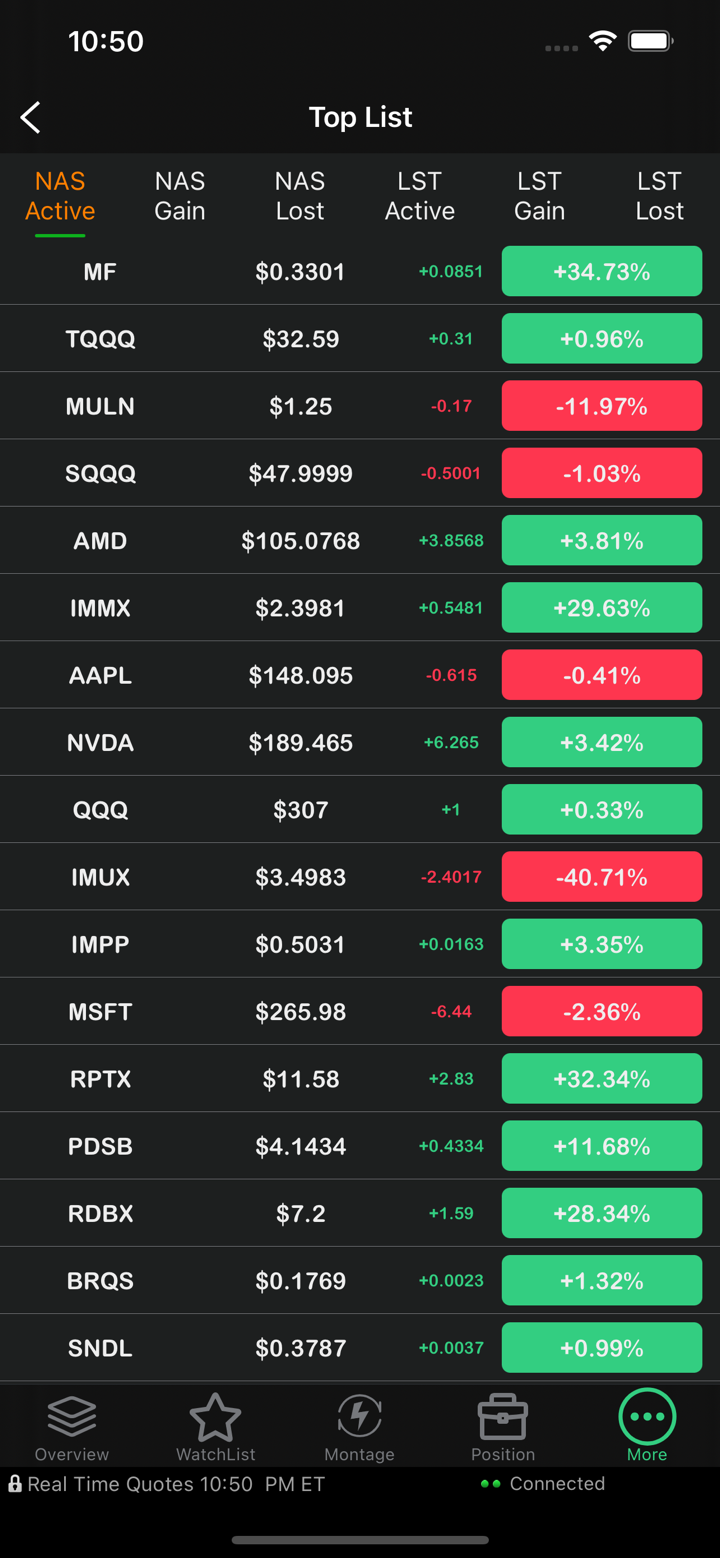This screenshot has height=1558, width=720.
Task: Tap the RPTX +32.34% green badge
Action: tap(602, 1079)
